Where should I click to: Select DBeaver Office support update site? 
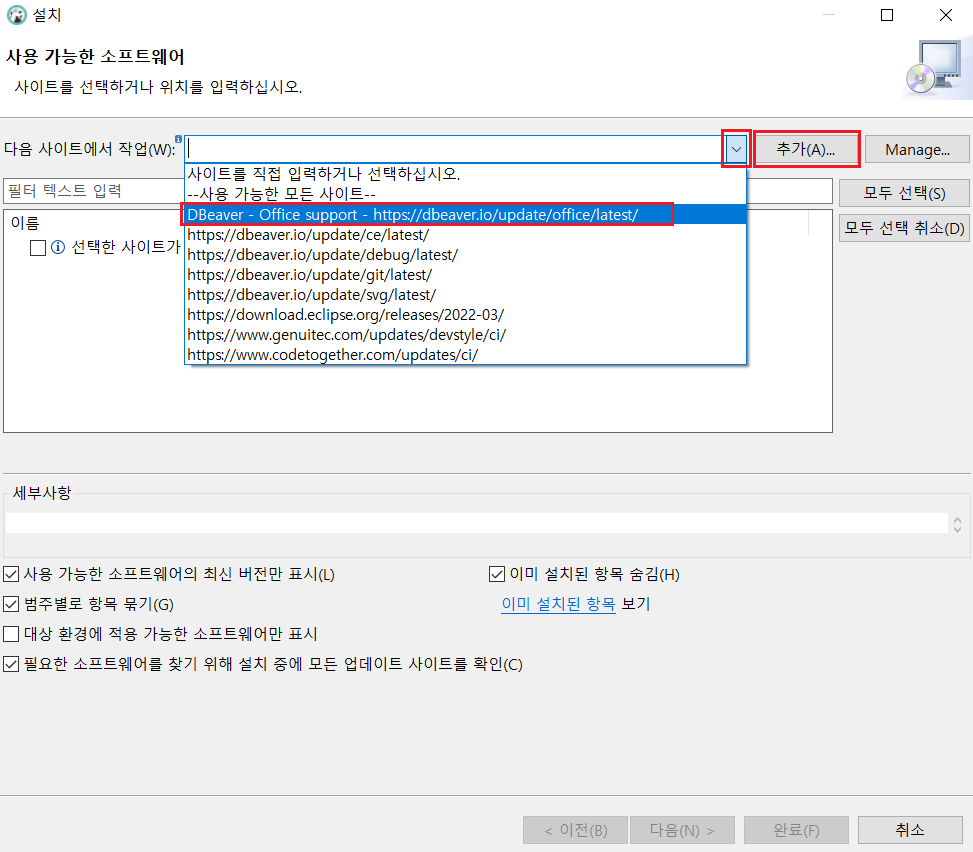point(412,215)
